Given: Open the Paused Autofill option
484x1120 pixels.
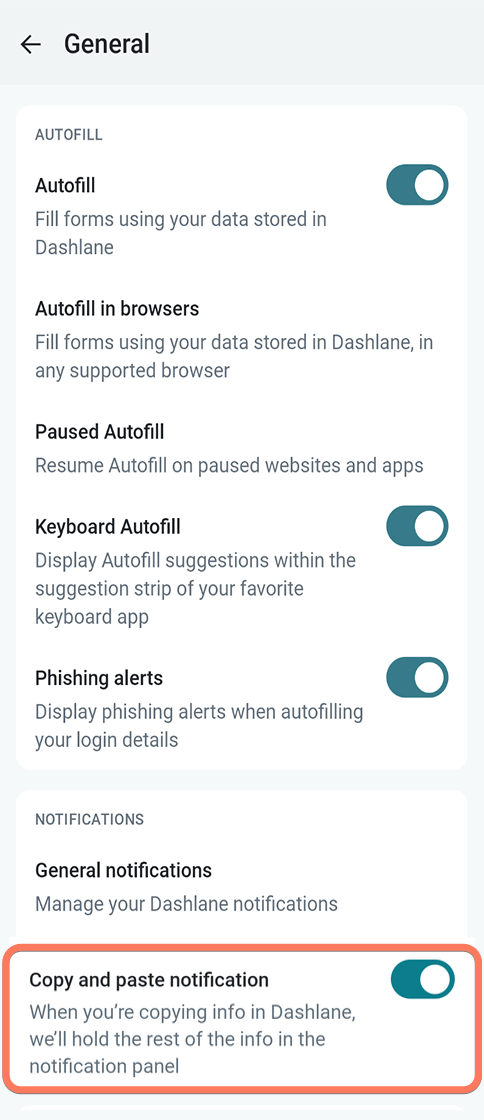Looking at the screenshot, I should coord(241,449).
